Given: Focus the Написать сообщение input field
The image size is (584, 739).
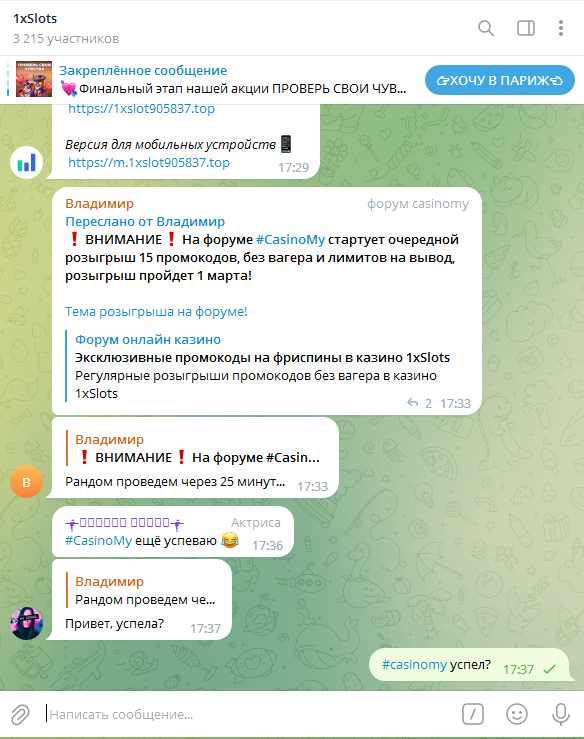Looking at the screenshot, I should [250, 714].
